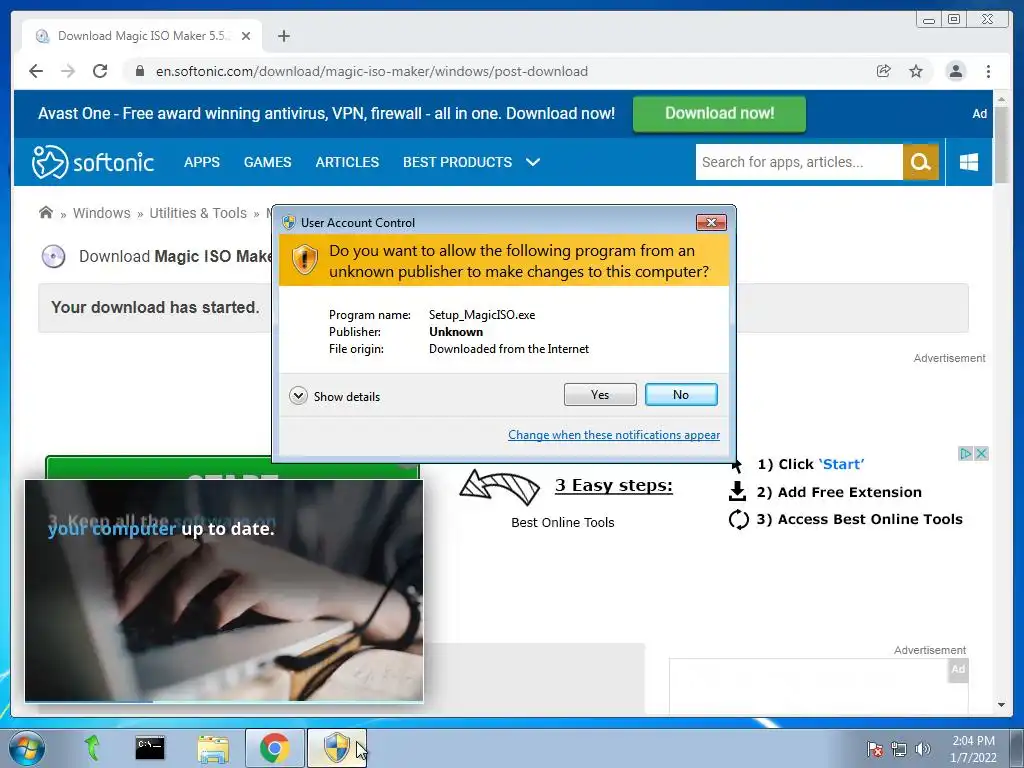Click the Avast Download now! button
This screenshot has width=1024, height=768.
pos(719,114)
